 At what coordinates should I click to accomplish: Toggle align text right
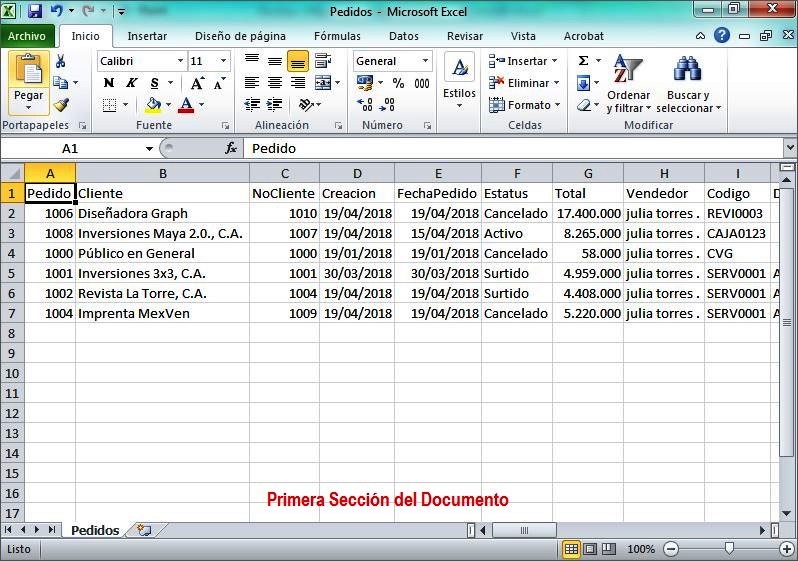tap(298, 82)
